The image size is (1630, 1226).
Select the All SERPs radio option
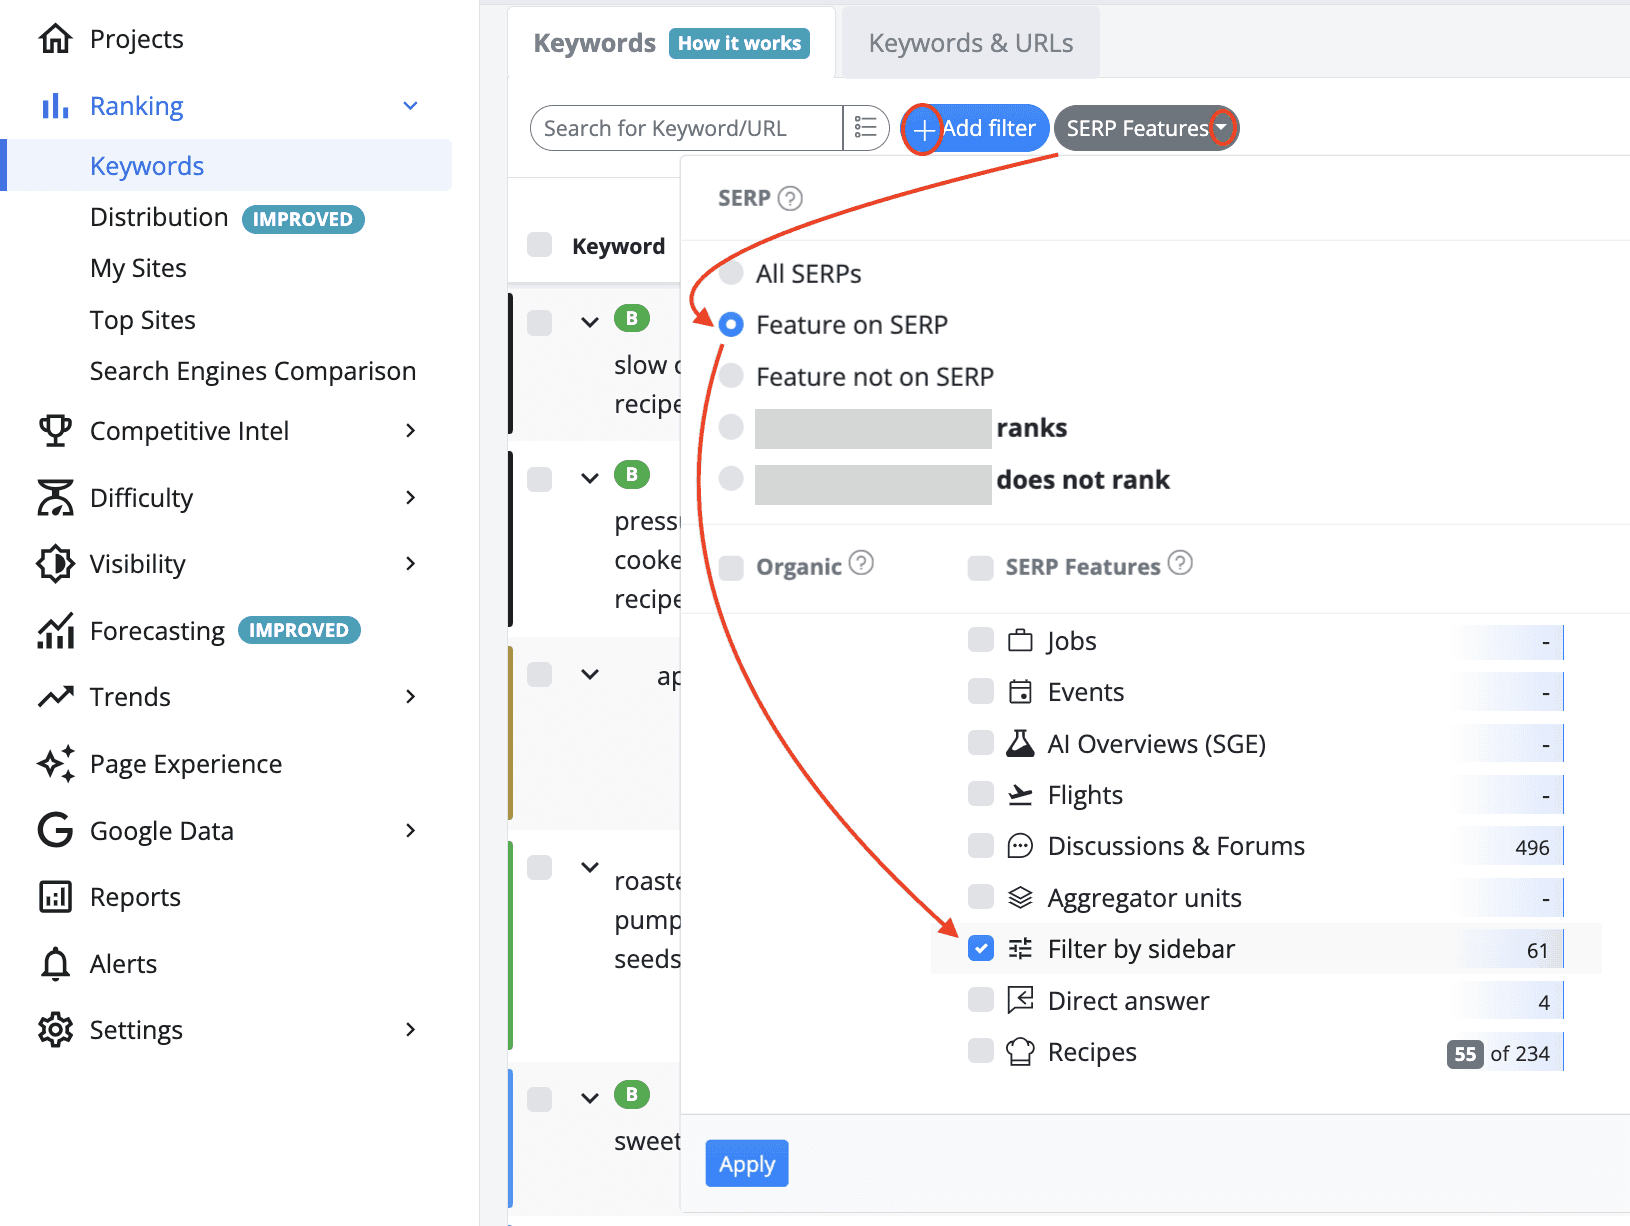click(731, 273)
